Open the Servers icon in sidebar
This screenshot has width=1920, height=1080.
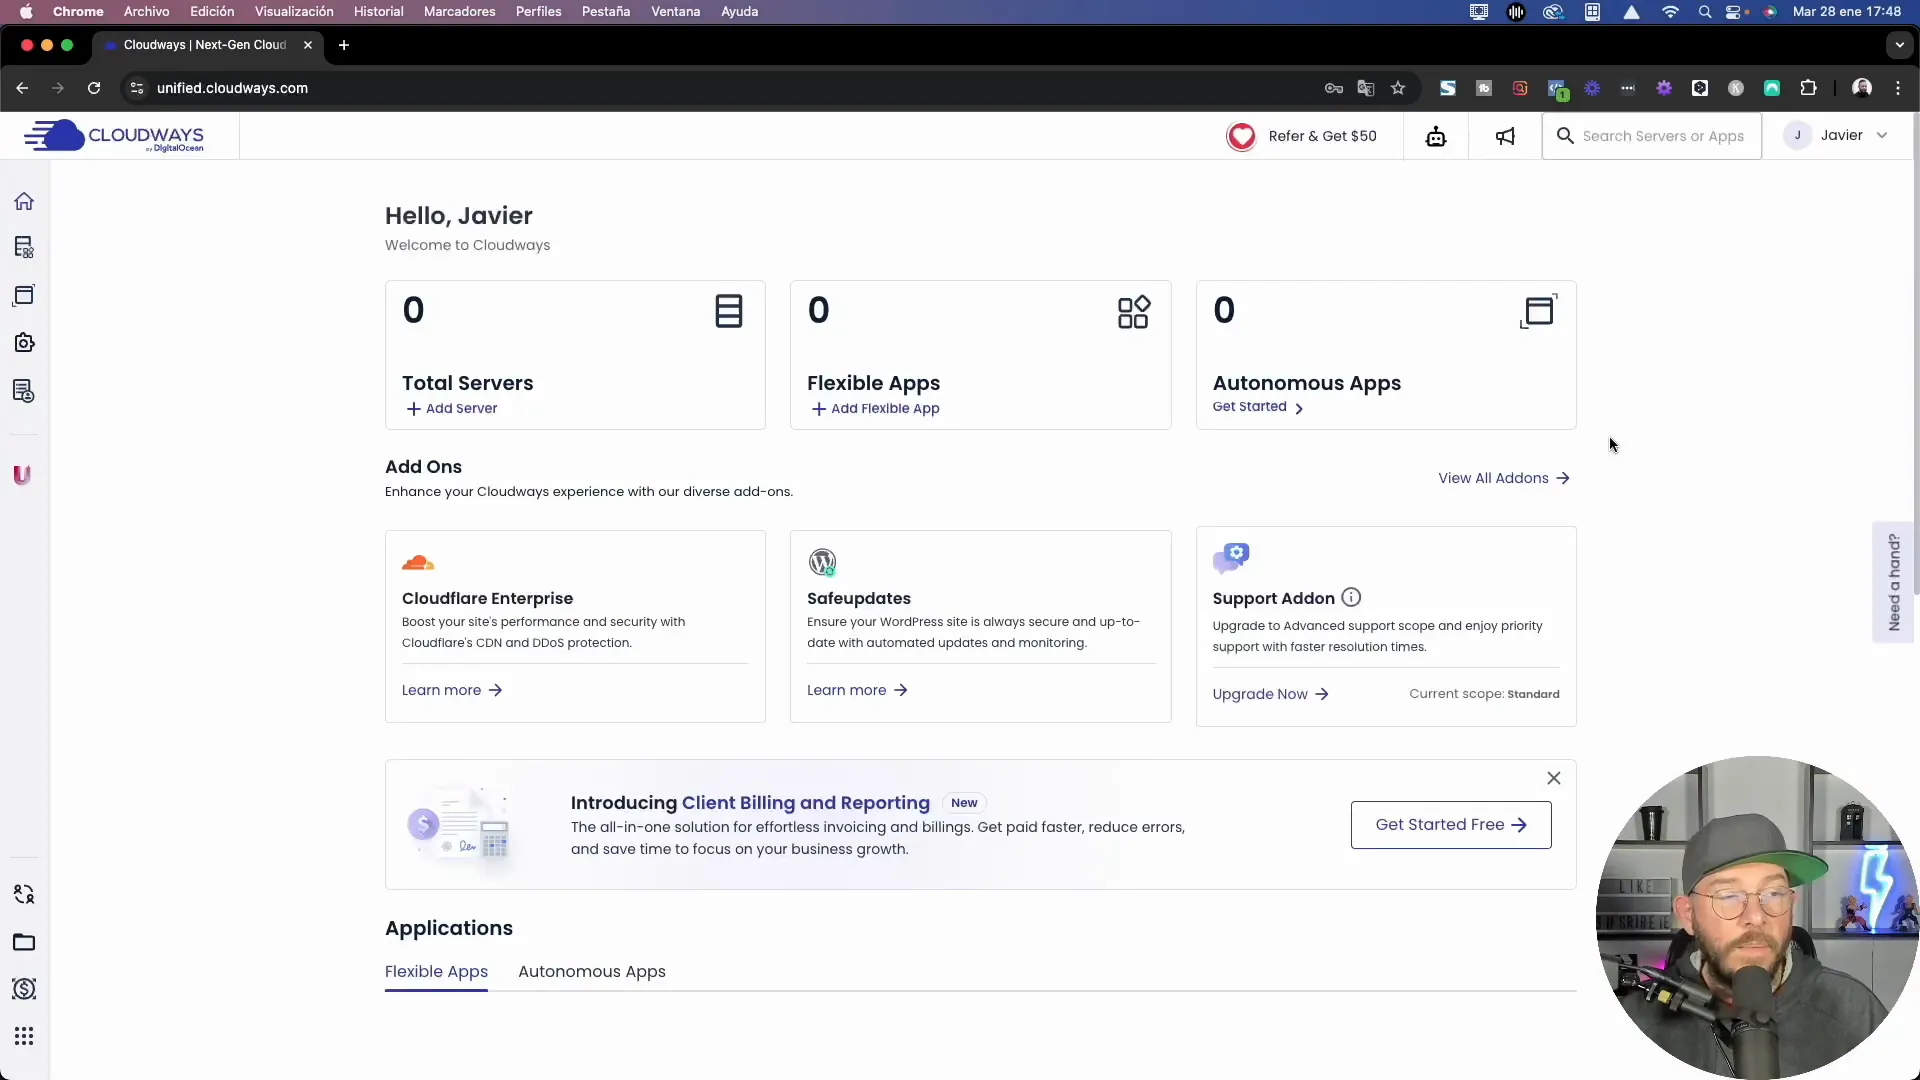[x=24, y=247]
